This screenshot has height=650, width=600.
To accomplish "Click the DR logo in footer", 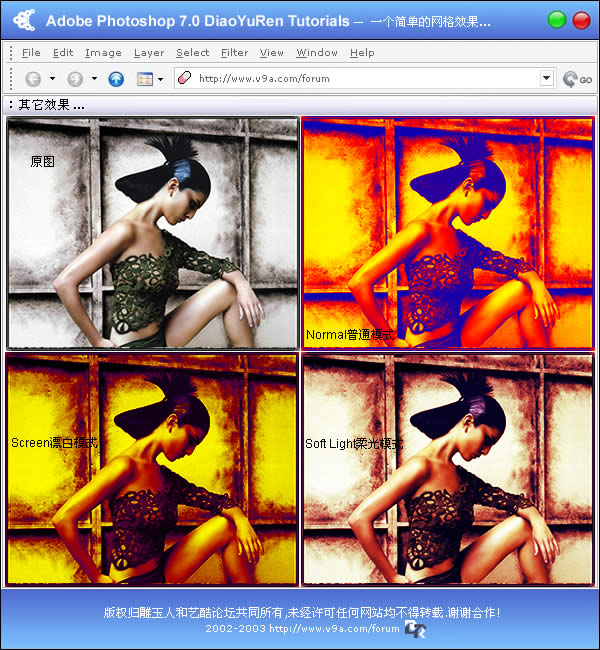I will click(415, 628).
